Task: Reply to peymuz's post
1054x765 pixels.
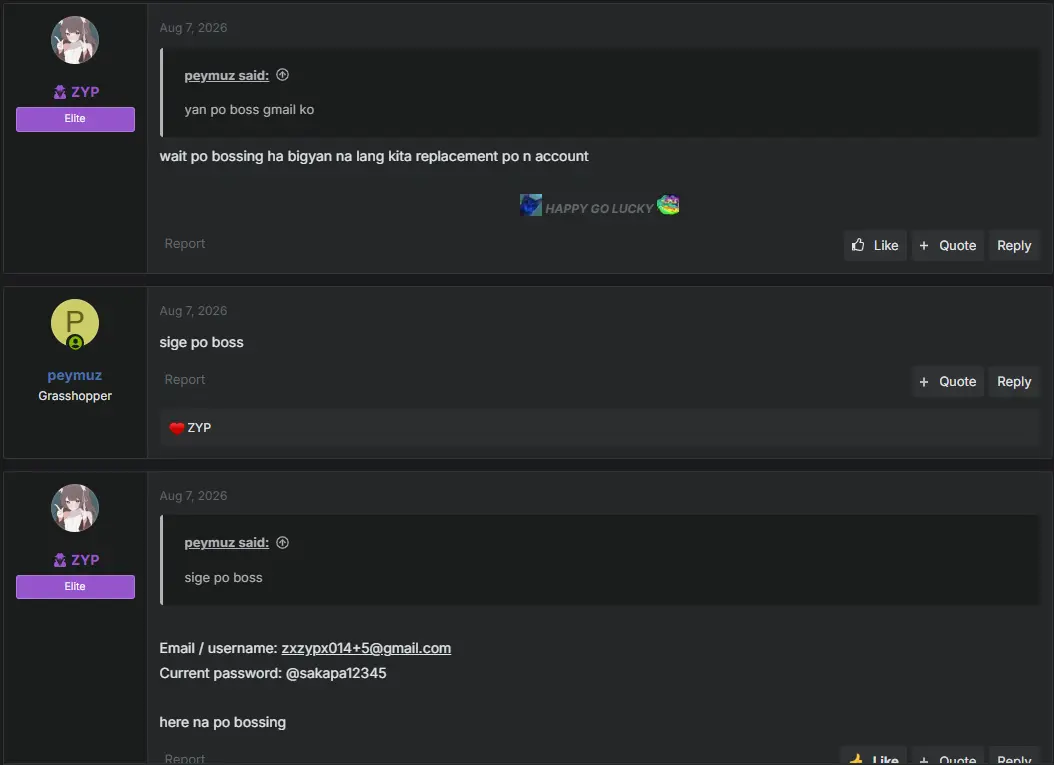Action: (1014, 381)
